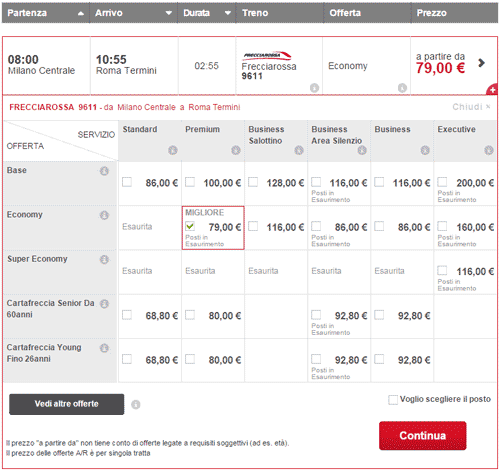Select Base Business Salottino 128,00 € checkbox
Screen dimensions: 500x471
point(253,182)
